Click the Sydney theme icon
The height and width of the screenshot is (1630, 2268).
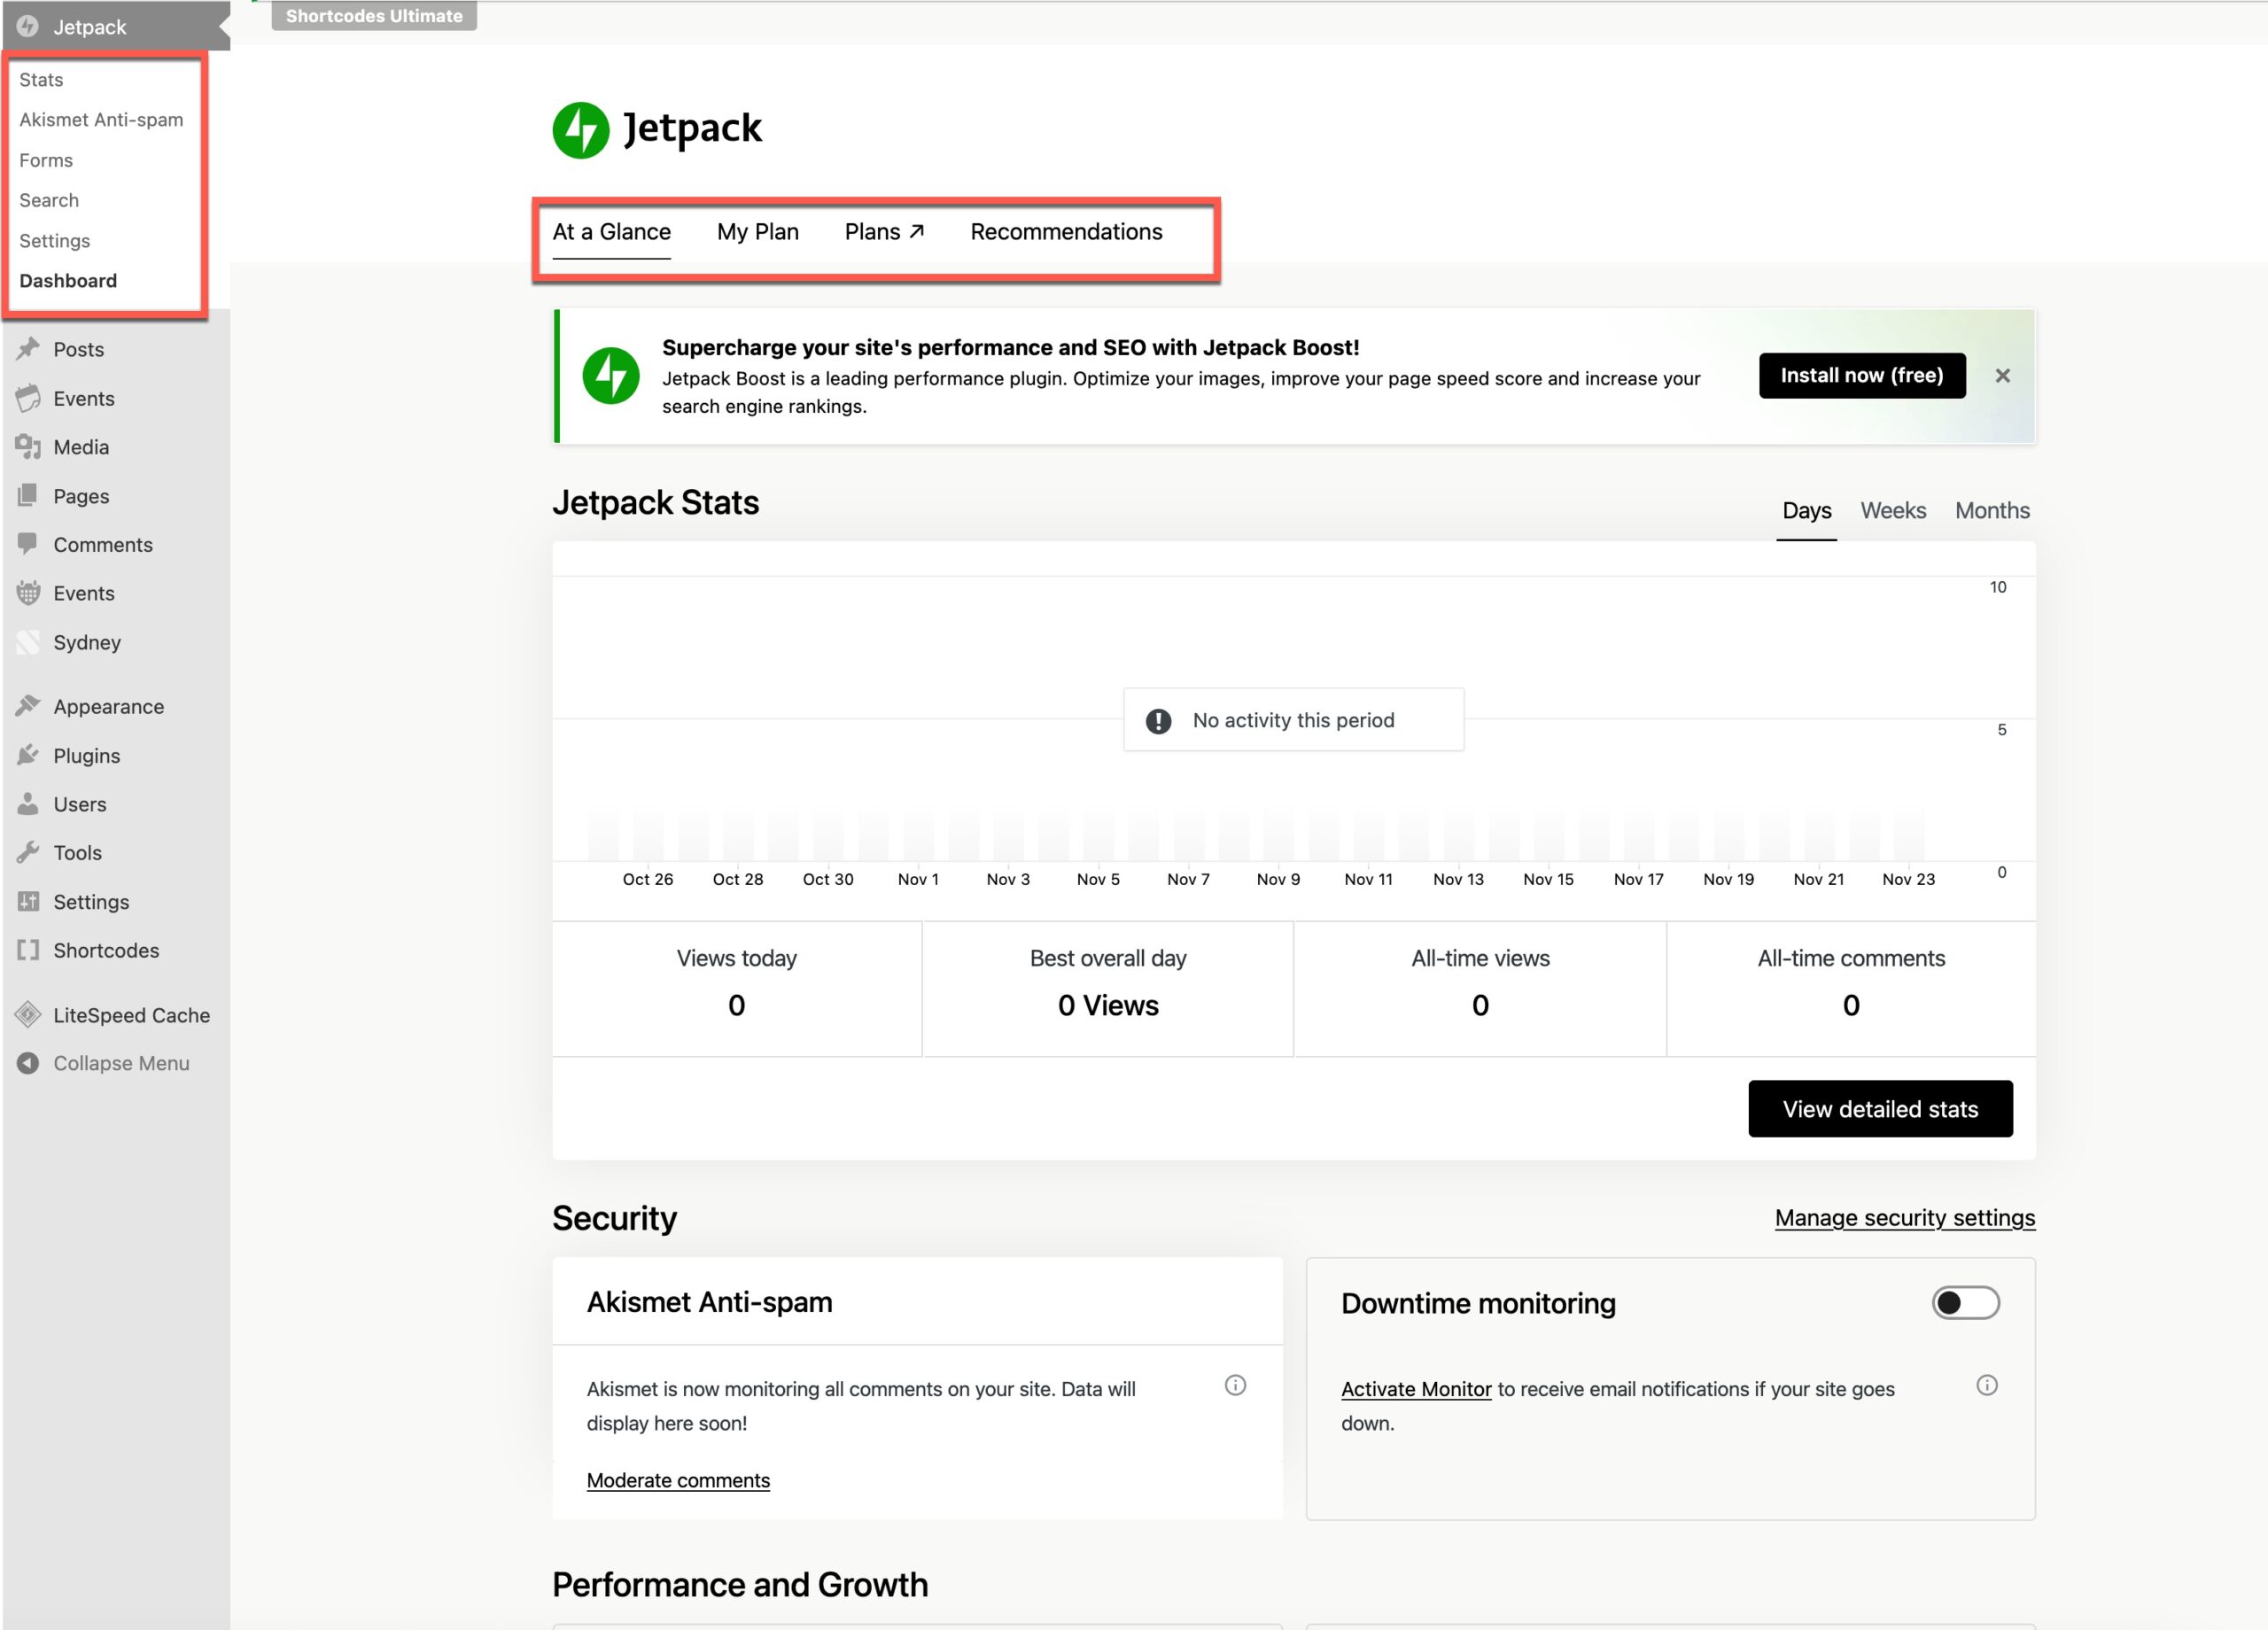(28, 641)
